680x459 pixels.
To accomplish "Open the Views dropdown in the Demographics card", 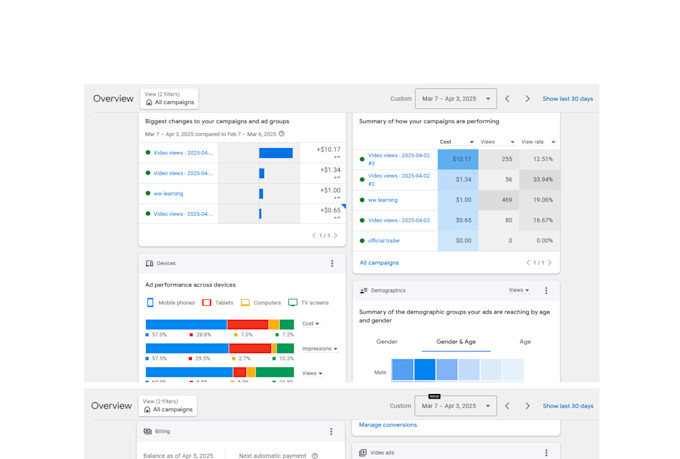I will (x=519, y=290).
